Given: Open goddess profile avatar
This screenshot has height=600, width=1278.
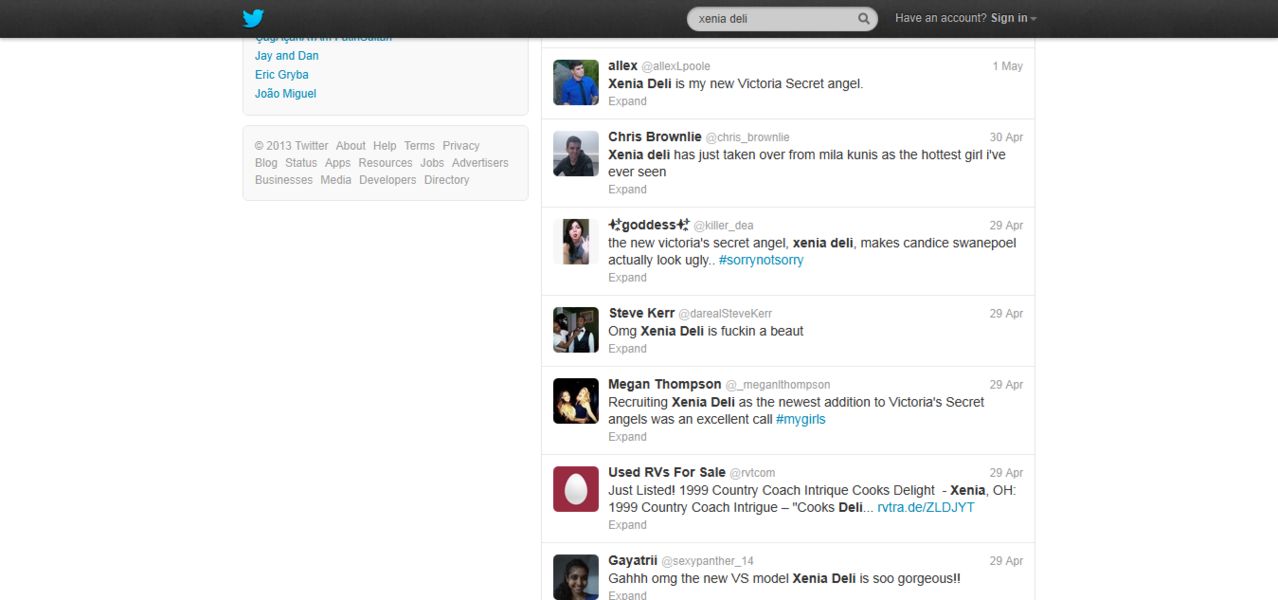Looking at the screenshot, I should [x=576, y=241].
